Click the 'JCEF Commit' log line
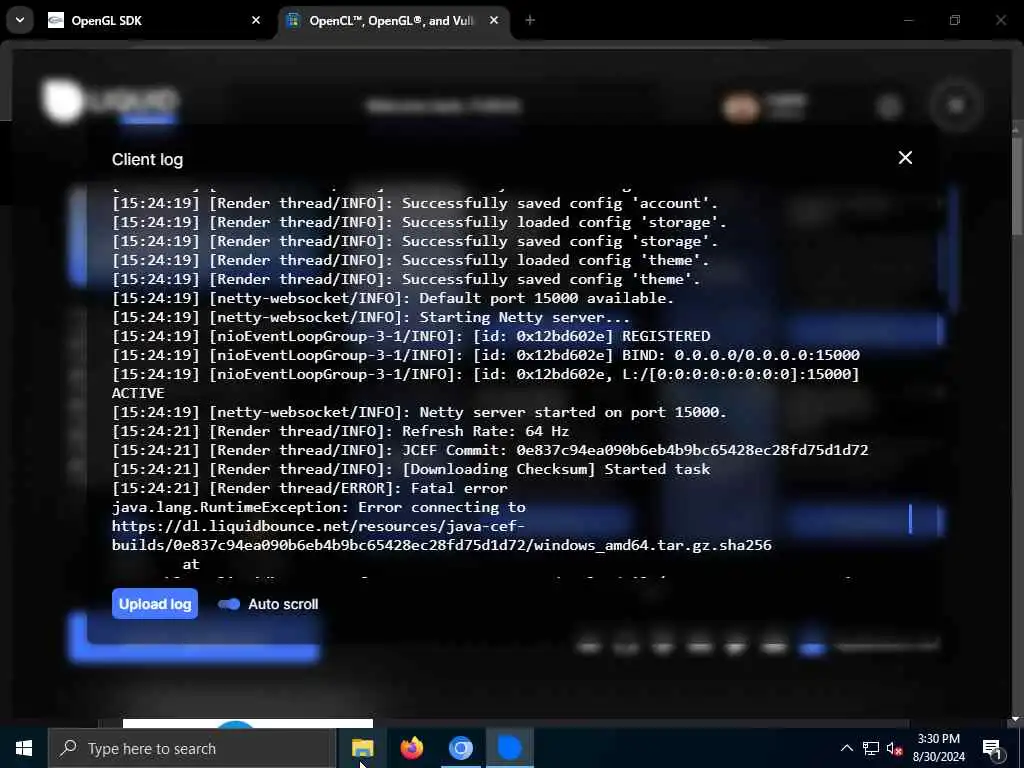The image size is (1024, 768). coord(490,450)
